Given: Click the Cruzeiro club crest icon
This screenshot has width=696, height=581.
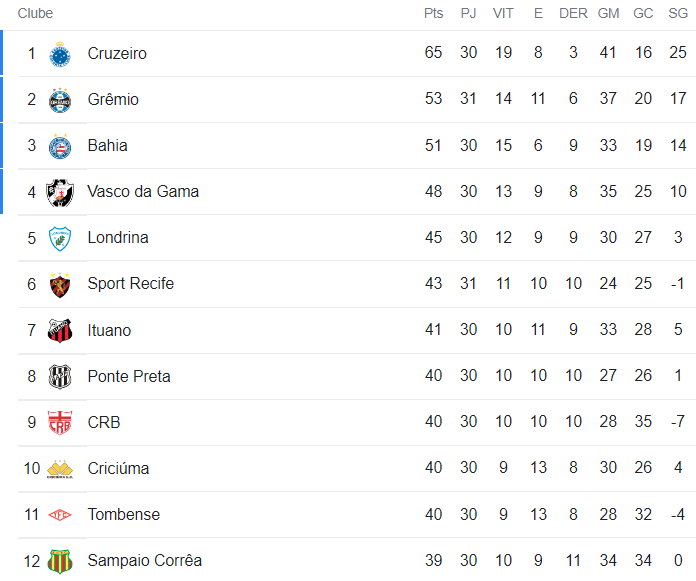Looking at the screenshot, I should [60, 54].
